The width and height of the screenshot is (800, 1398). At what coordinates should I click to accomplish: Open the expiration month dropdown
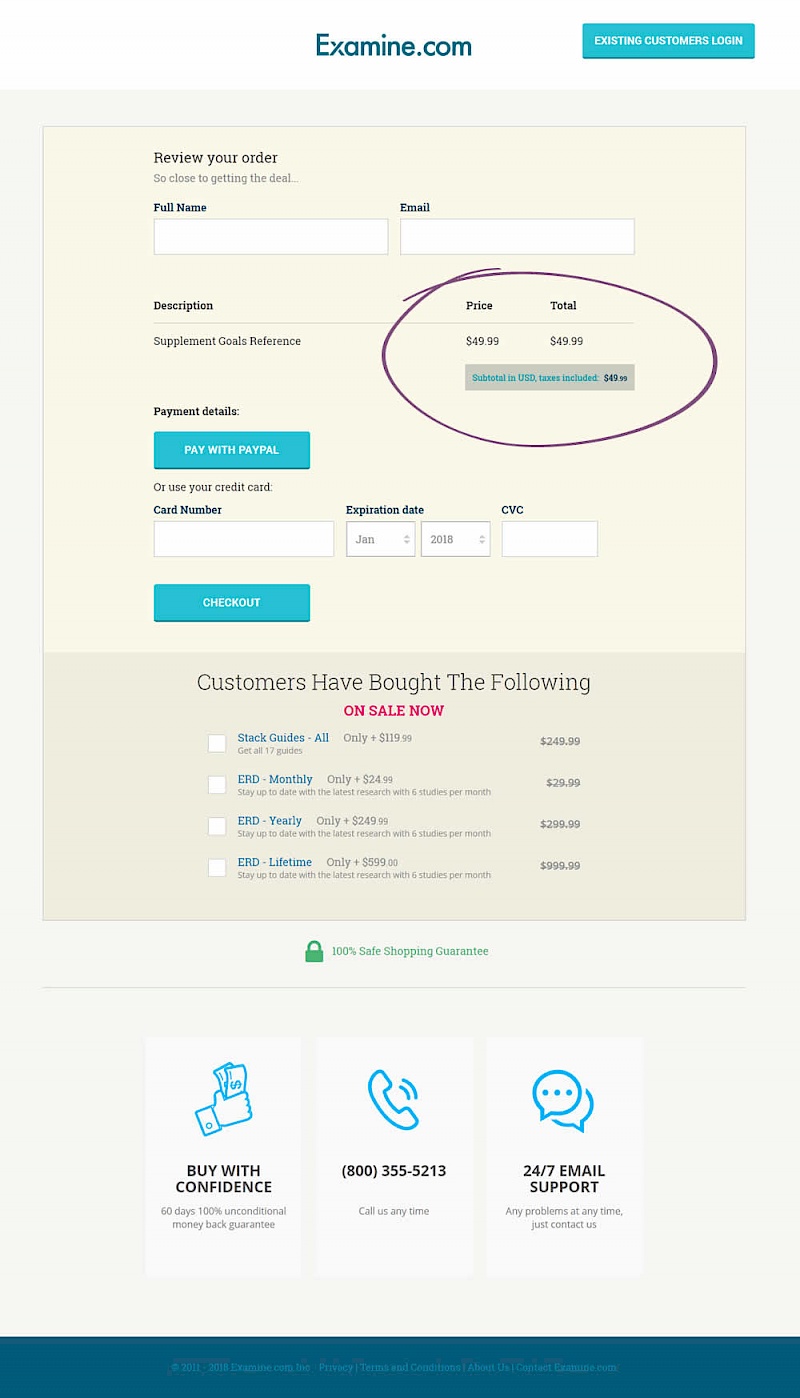381,539
